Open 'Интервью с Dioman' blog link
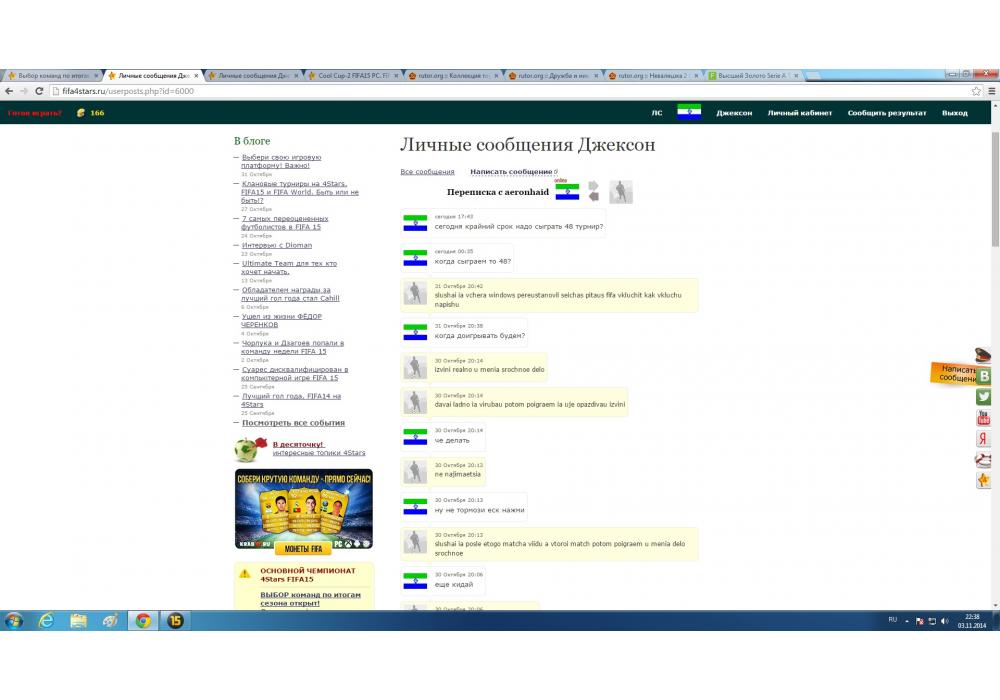 tap(276, 245)
